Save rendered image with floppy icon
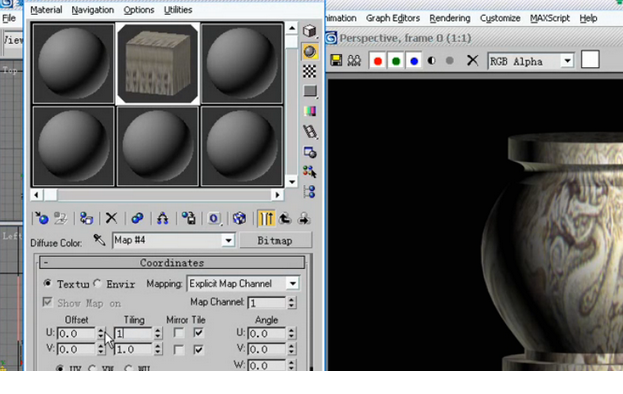623x394 pixels. pos(336,60)
